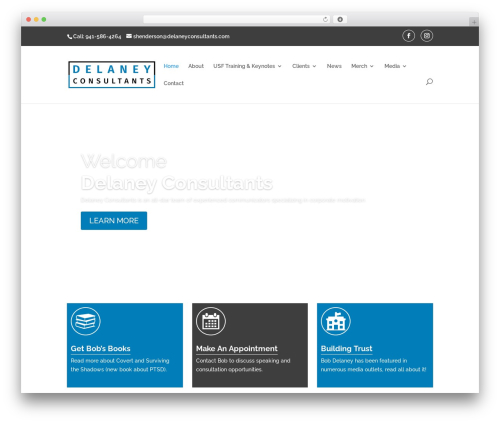The image size is (500, 423).
Task: Open a new tab with plus button
Action: (x=474, y=22)
